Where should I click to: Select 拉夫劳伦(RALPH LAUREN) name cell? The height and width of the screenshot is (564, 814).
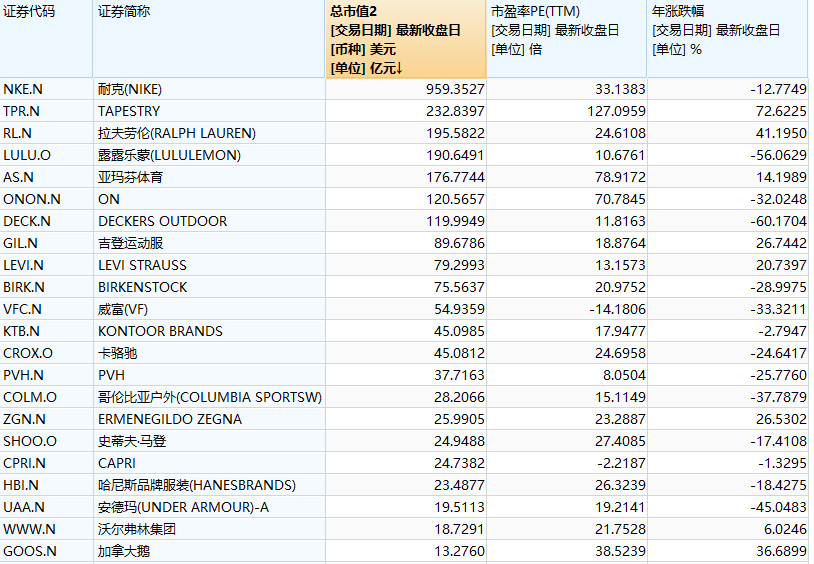[x=209, y=133]
